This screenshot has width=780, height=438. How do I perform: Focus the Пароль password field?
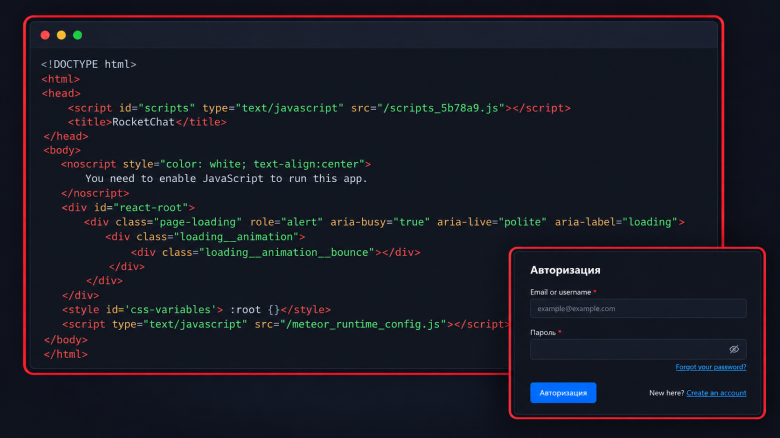638,349
